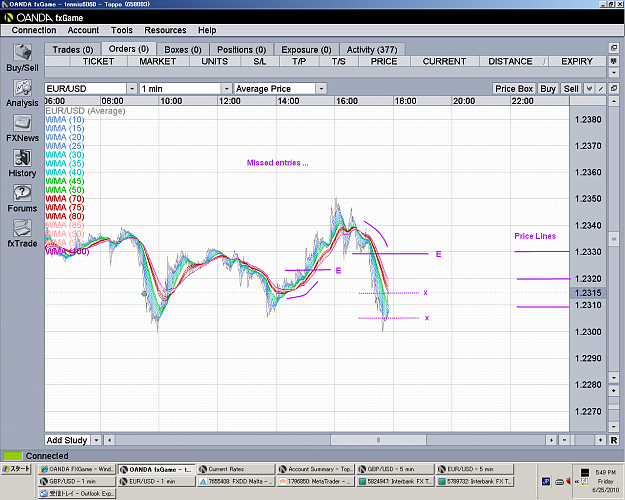The height and width of the screenshot is (500, 625).
Task: Open the Average Price type dropdown
Action: pyautogui.click(x=321, y=89)
